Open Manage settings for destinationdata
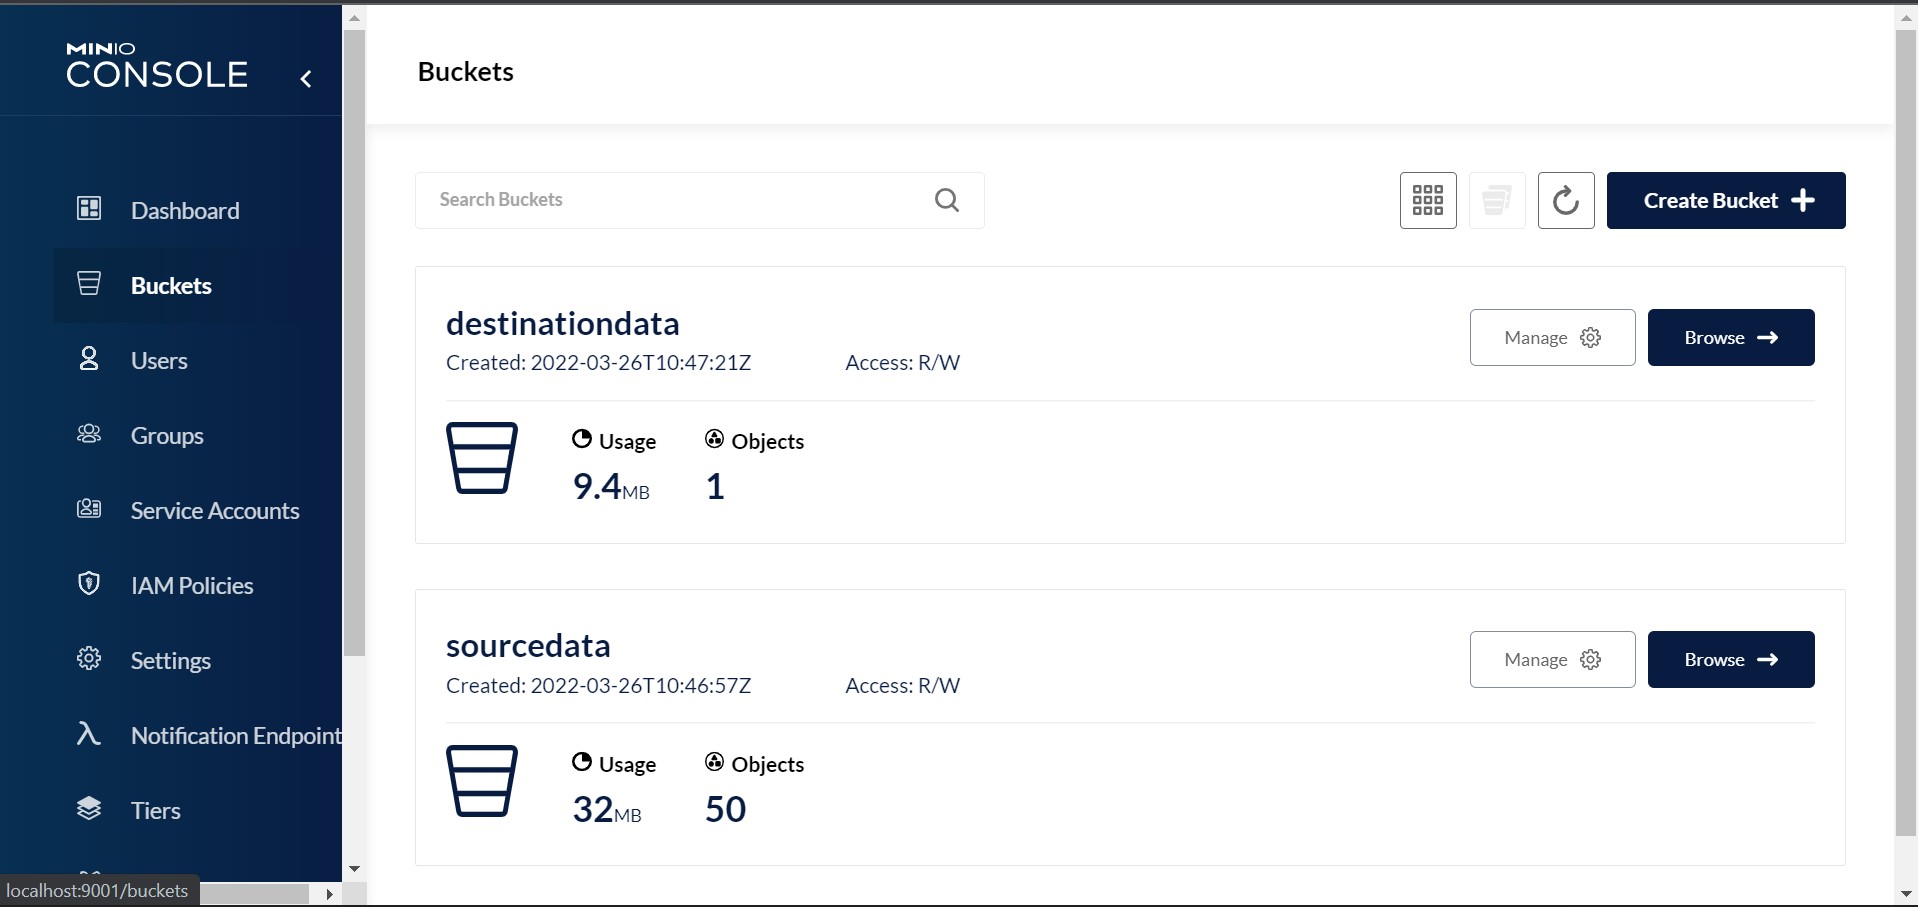Viewport: 1918px width, 907px height. click(x=1551, y=337)
